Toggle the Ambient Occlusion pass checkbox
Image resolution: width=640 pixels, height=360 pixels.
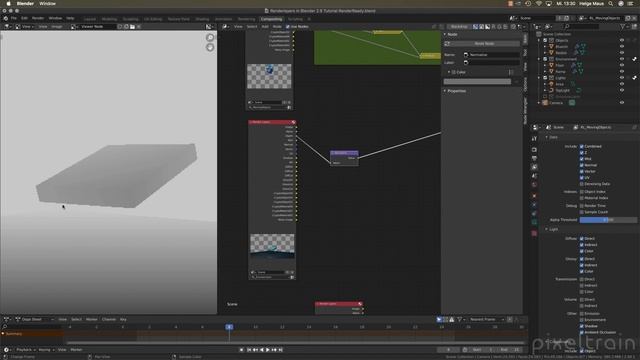pyautogui.click(x=582, y=332)
